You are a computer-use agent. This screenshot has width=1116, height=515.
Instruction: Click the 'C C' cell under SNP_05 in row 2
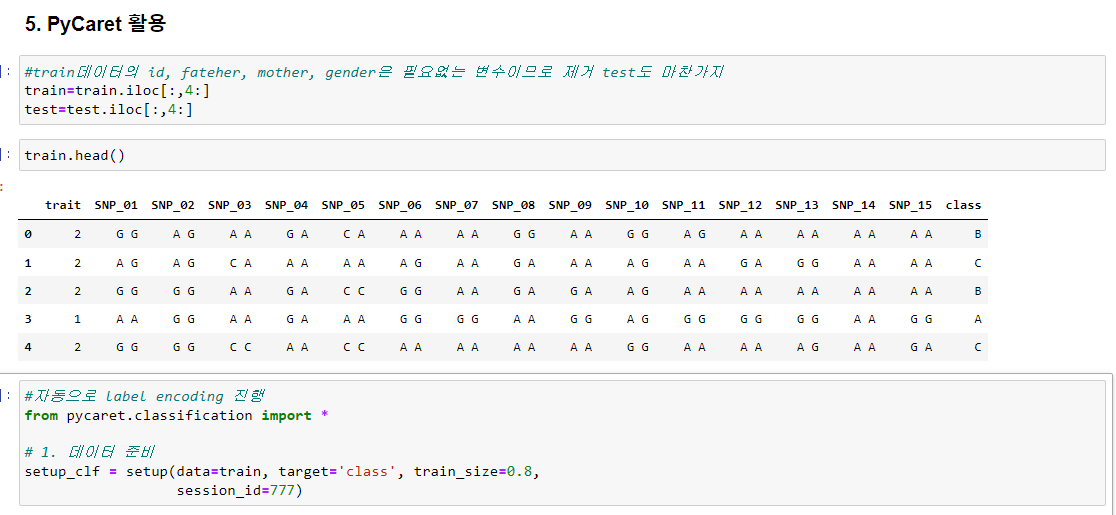pos(354,291)
